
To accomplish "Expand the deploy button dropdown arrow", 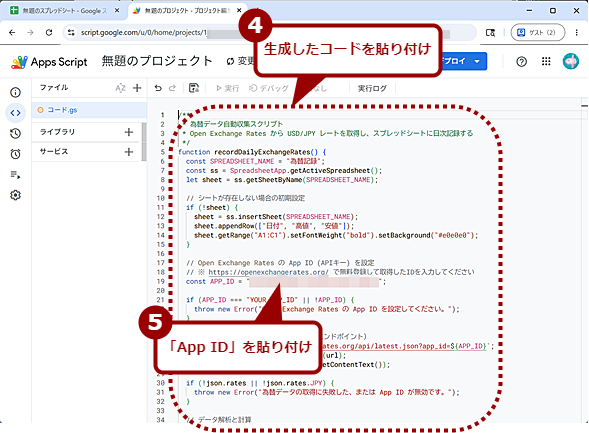I will coord(477,61).
